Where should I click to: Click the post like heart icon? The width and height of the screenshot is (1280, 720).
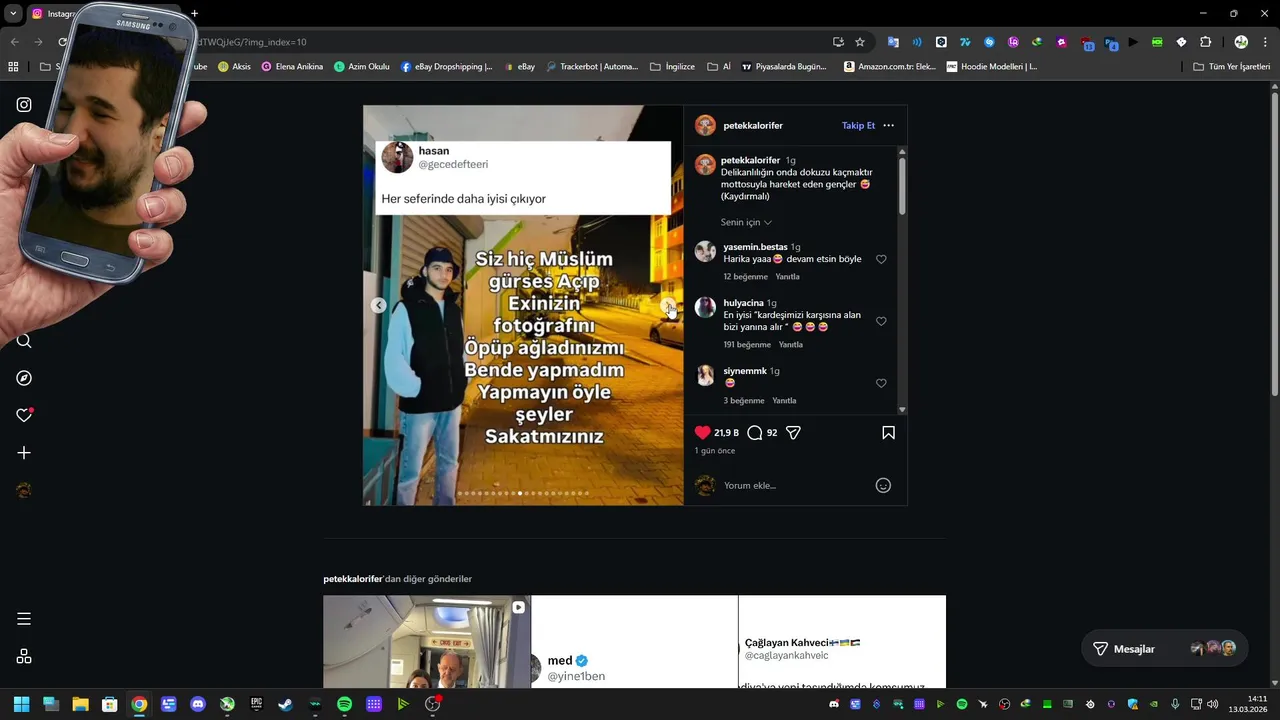tap(702, 433)
